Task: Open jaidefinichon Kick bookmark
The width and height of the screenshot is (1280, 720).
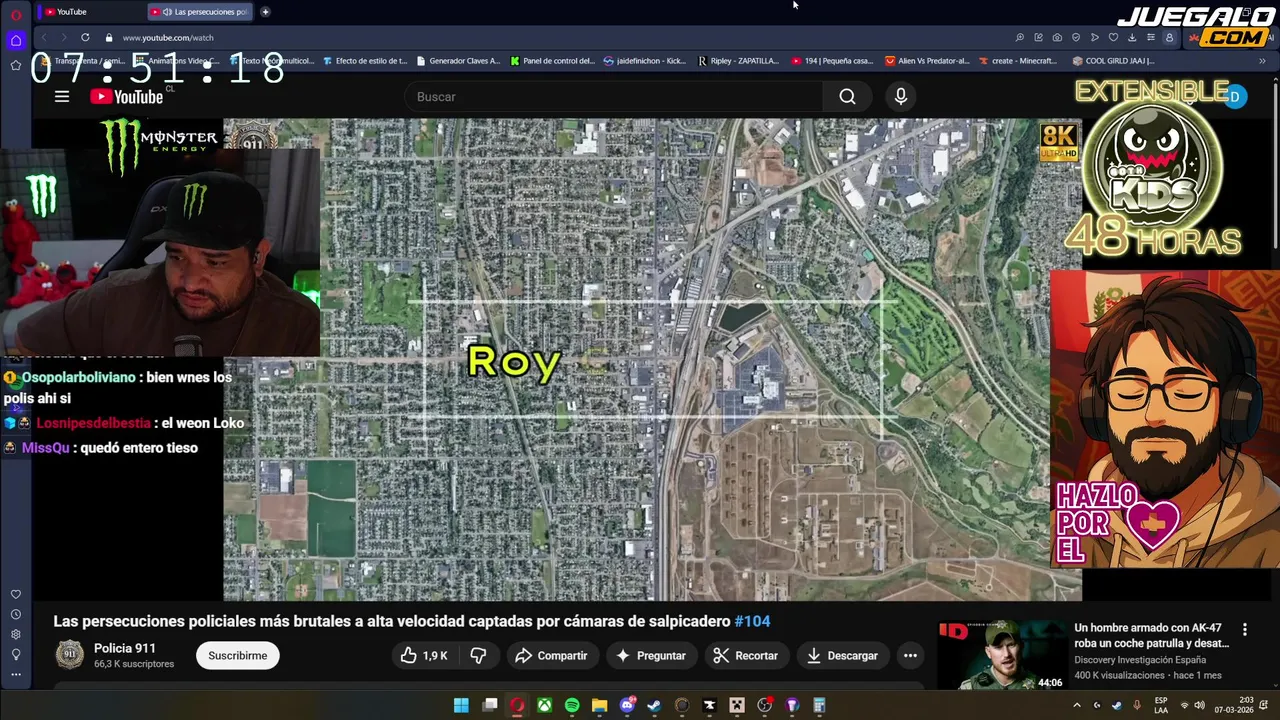Action: [x=645, y=61]
